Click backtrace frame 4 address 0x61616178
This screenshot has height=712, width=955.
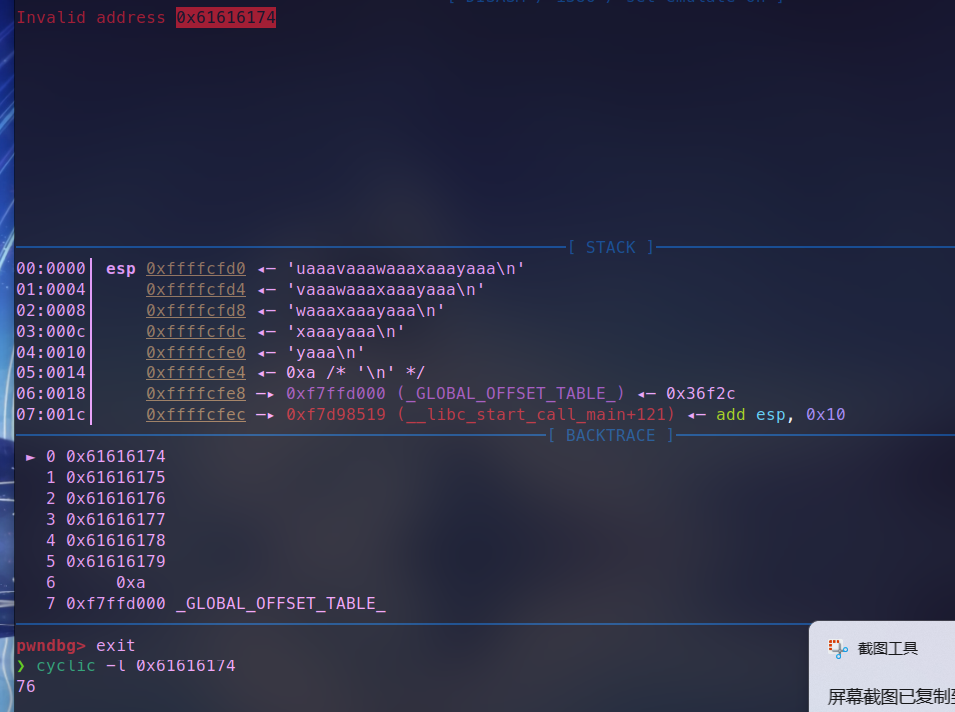[116, 540]
